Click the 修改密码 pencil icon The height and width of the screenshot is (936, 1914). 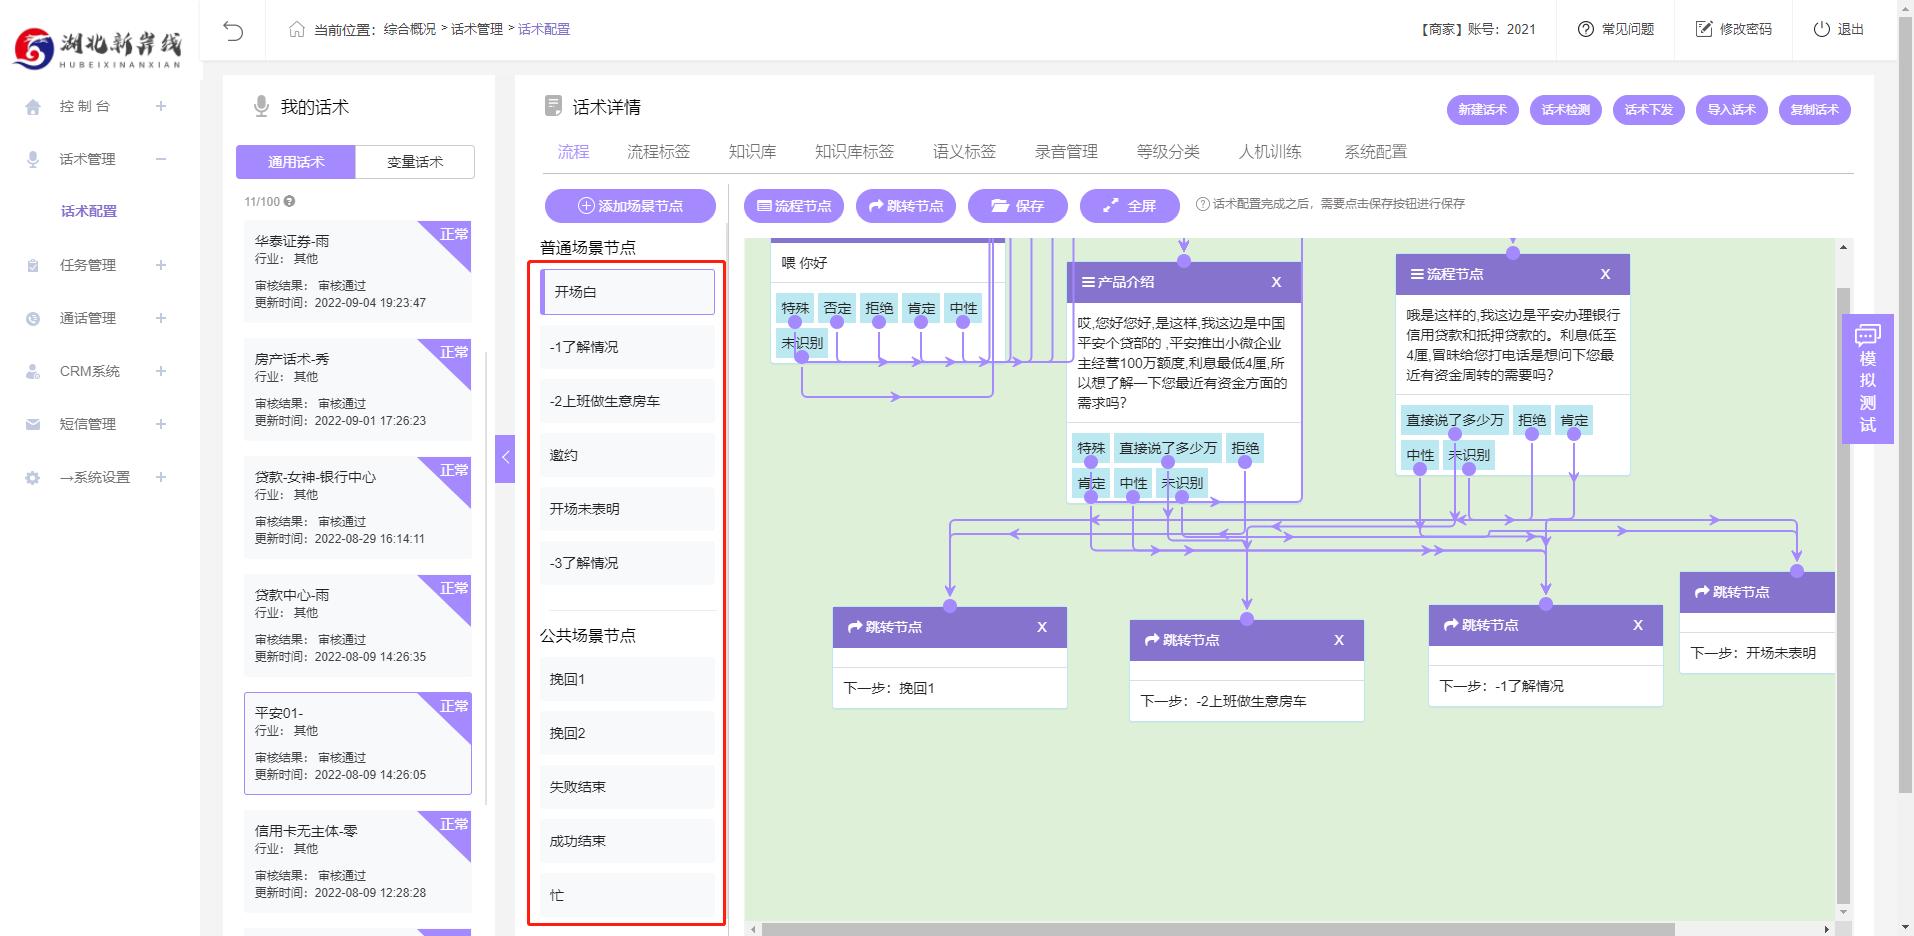pos(1703,29)
